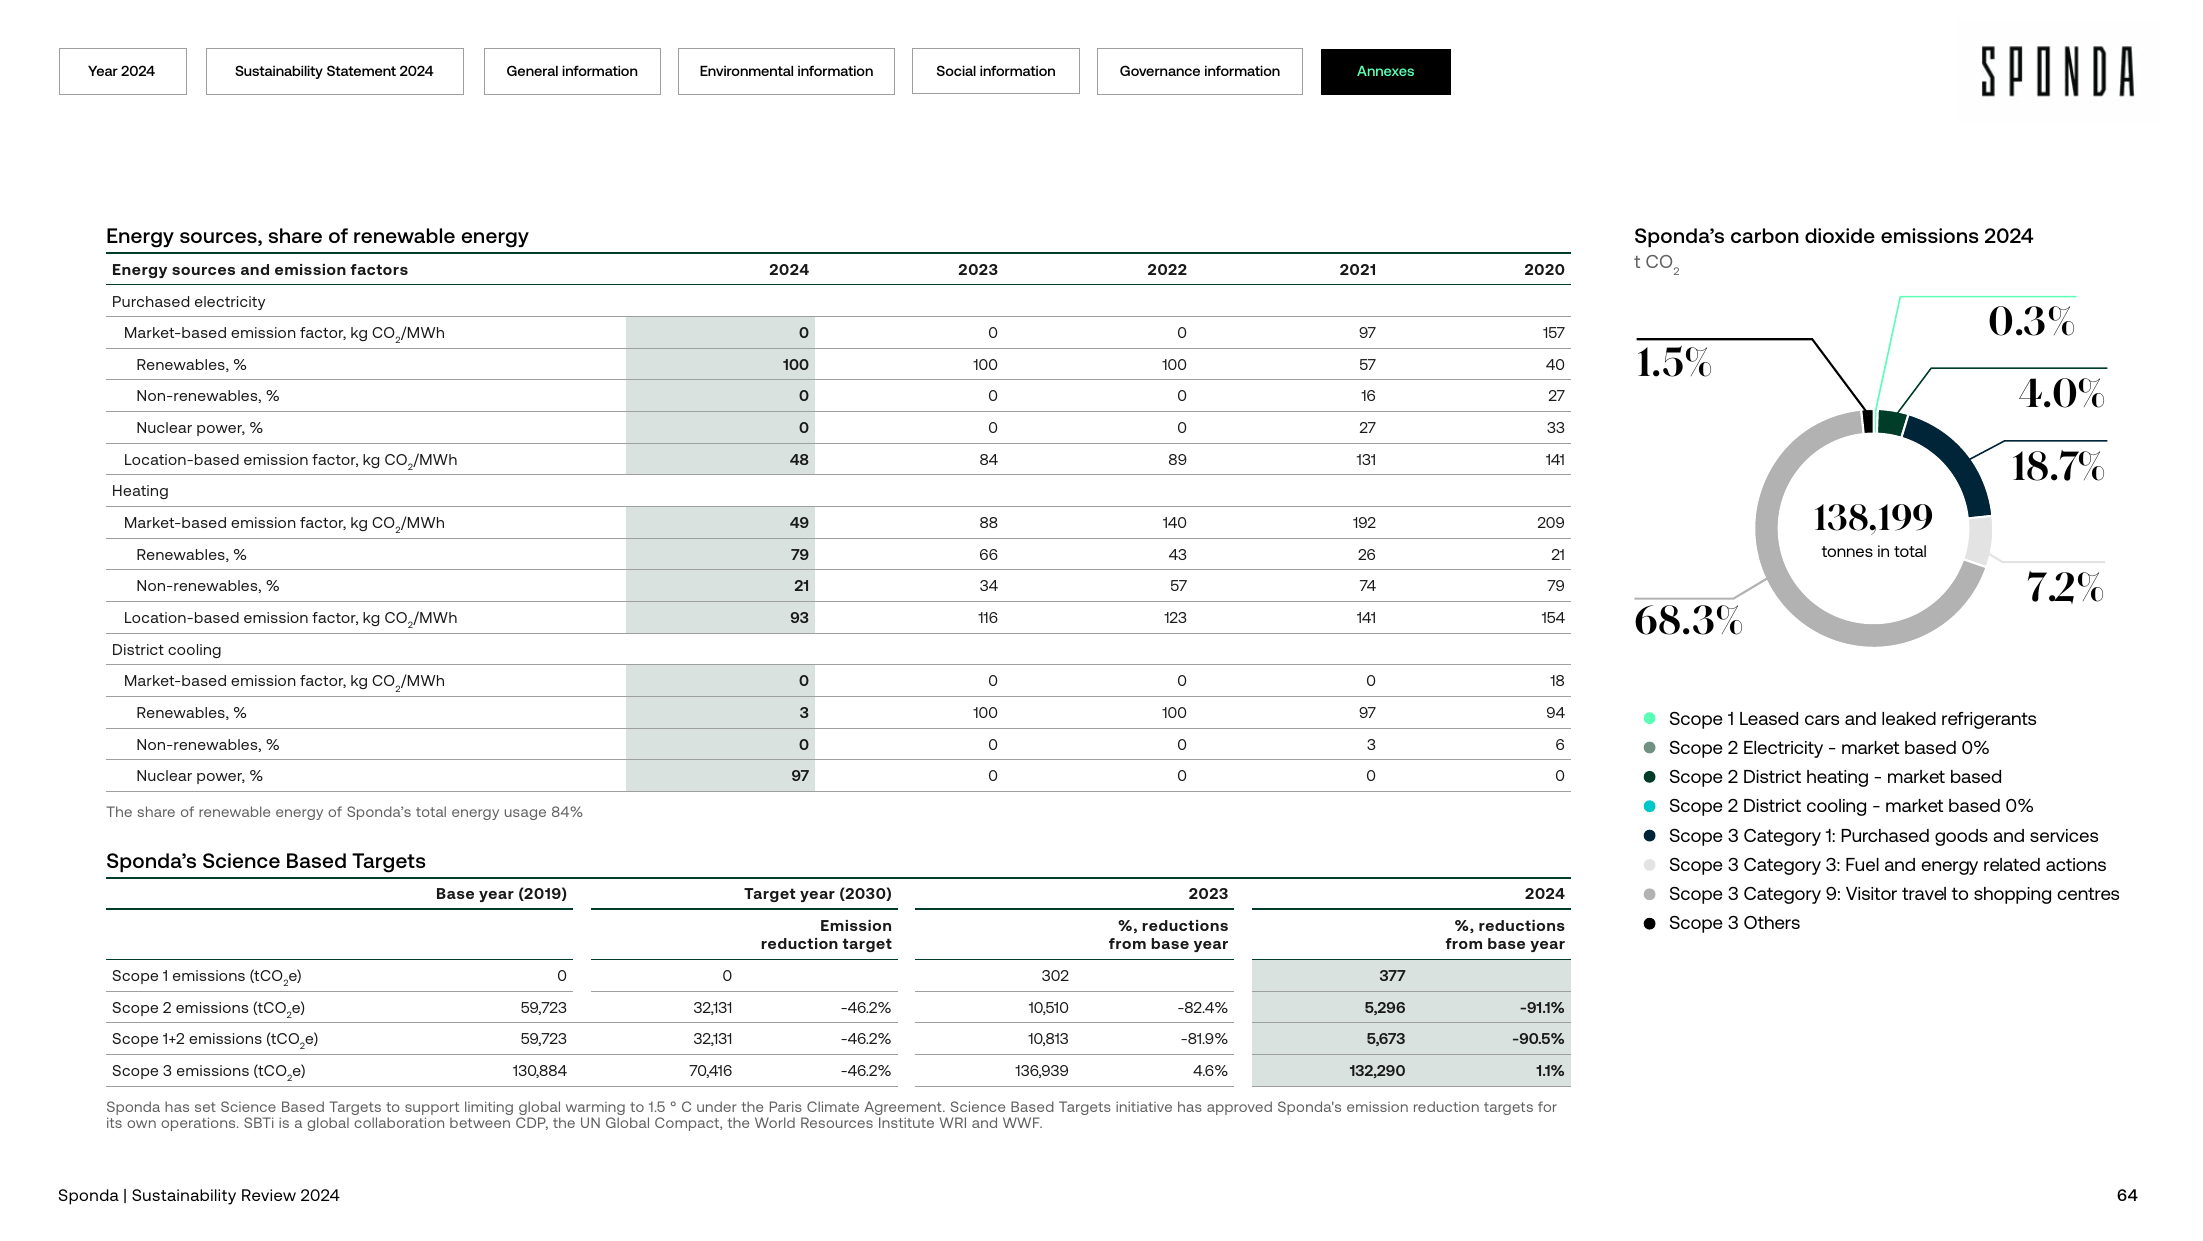
Task: Click the Sponda Sustainability Review 2024 footer
Action: tap(198, 1195)
